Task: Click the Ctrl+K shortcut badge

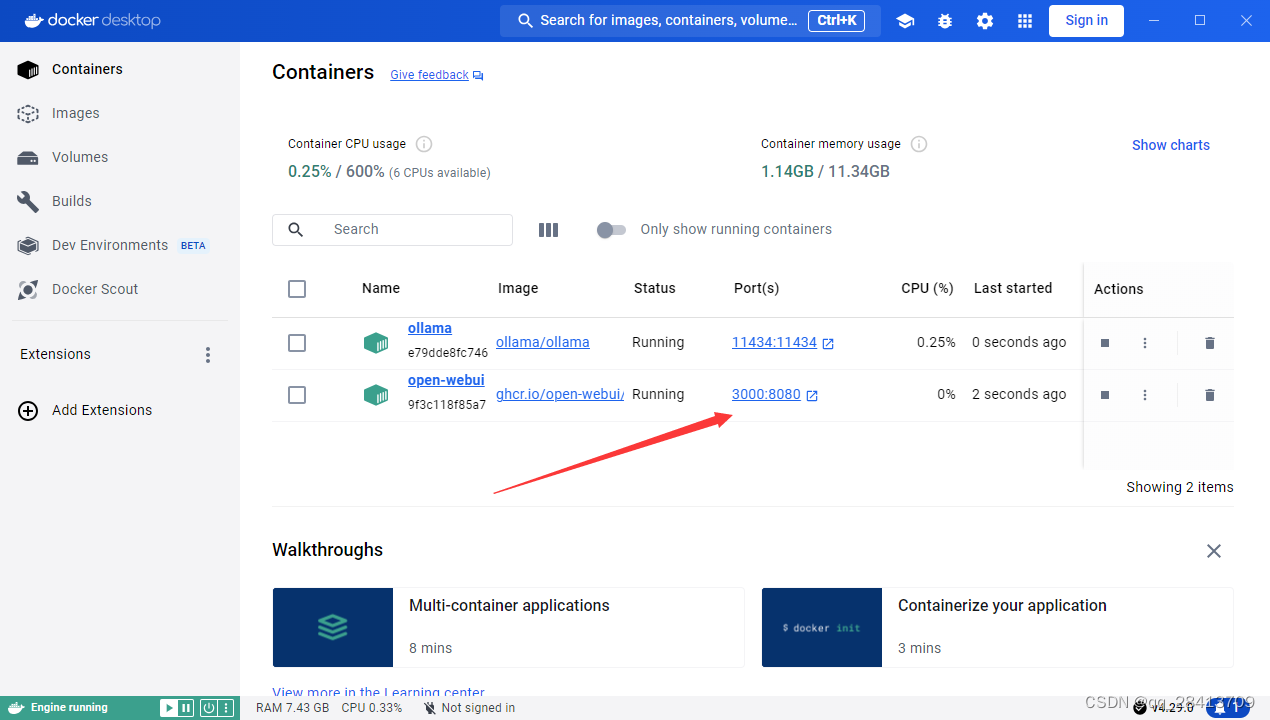Action: (836, 20)
